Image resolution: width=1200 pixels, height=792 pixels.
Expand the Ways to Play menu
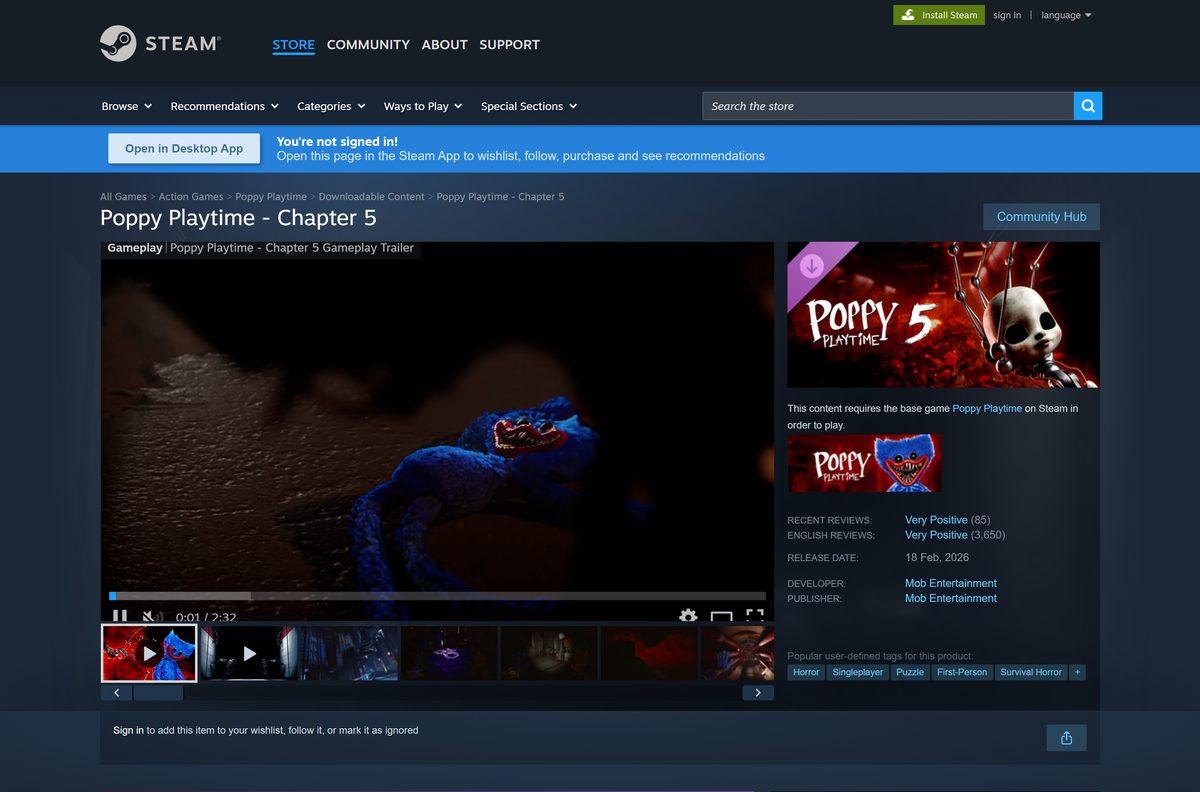point(422,106)
